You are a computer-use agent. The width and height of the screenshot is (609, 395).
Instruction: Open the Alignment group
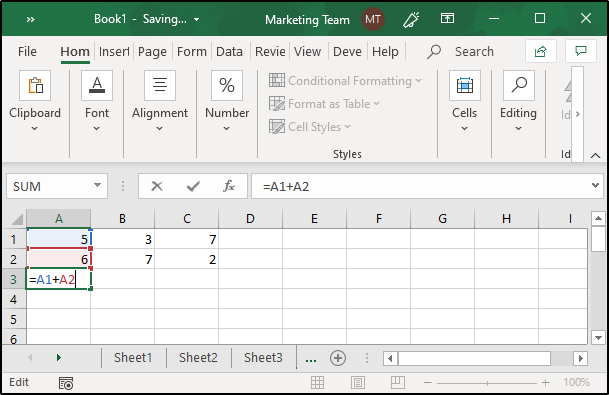160,102
